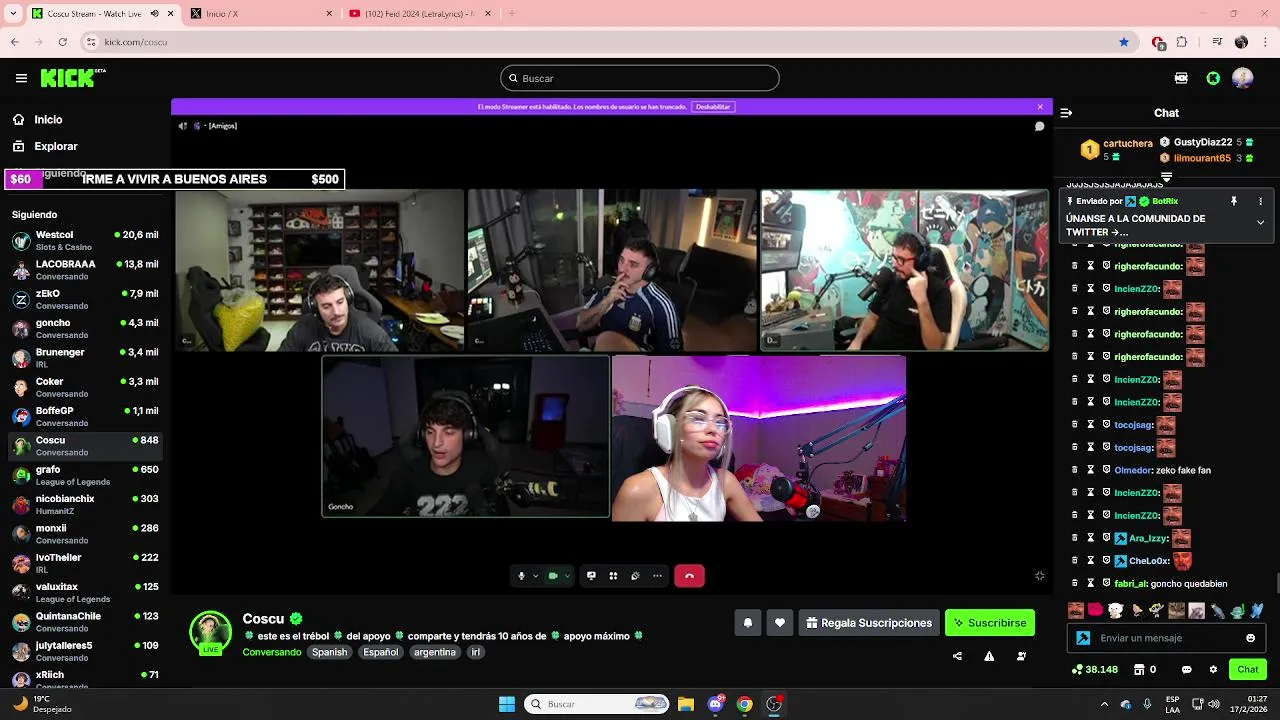Click Regala Suscripciones button
The width and height of the screenshot is (1280, 720).
(869, 623)
